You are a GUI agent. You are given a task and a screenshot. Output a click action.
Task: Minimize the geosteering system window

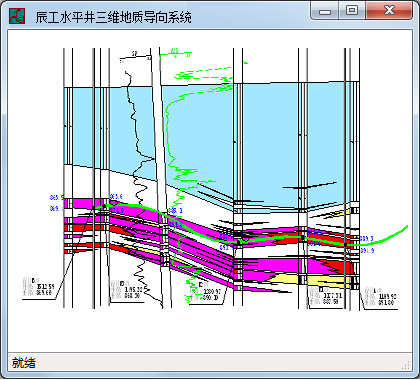pyautogui.click(x=325, y=11)
